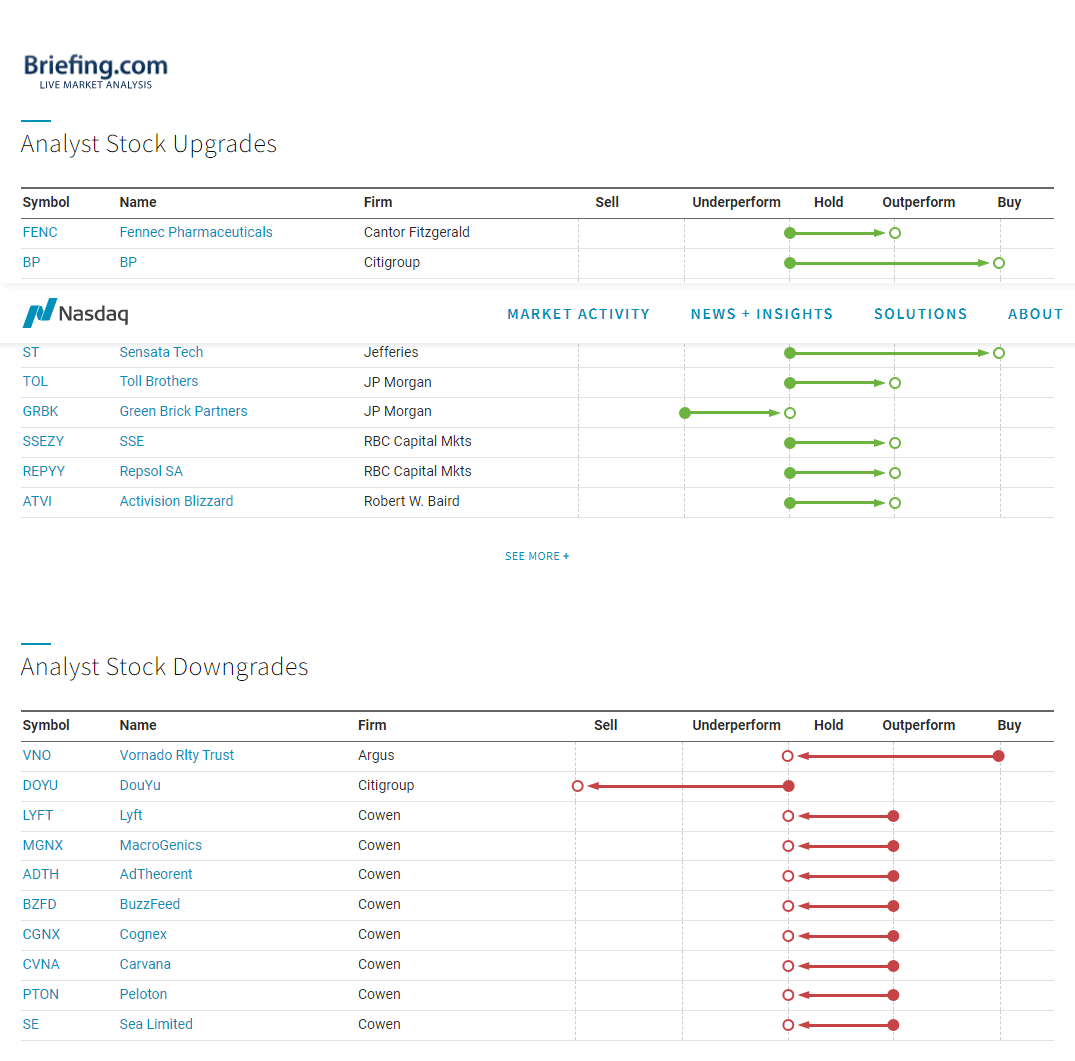Click the Citigroup firm cell for DOYU
This screenshot has height=1061, width=1075.
(386, 785)
